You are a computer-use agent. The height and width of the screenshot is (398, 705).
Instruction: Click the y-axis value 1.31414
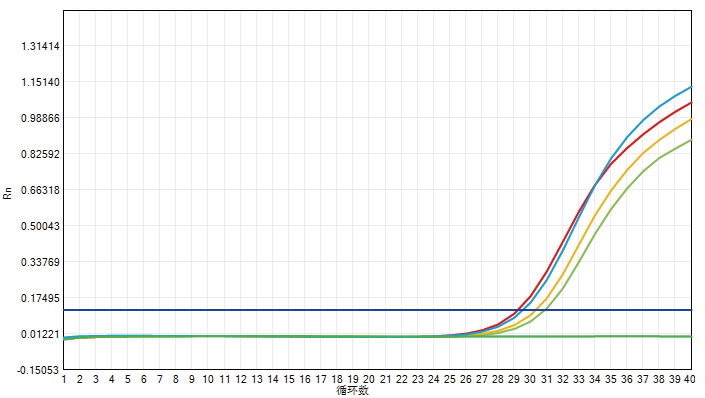(40, 46)
